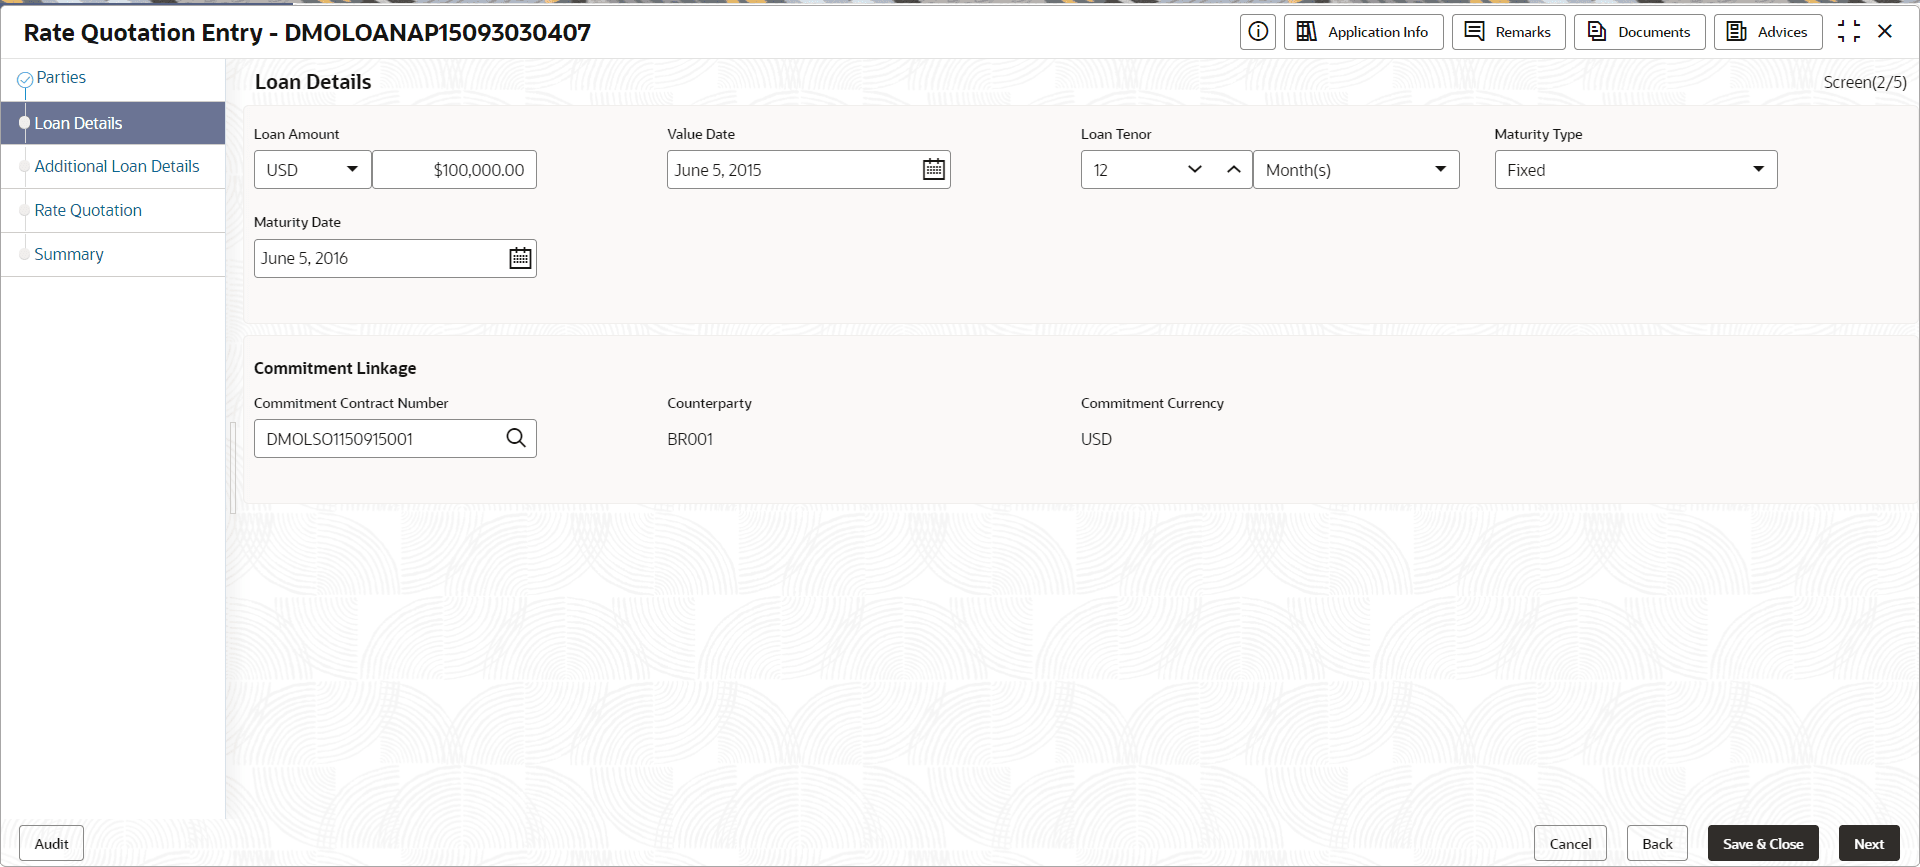Viewport: 1920px width, 867px height.
Task: Open the Remarks dialog
Action: point(1508,32)
